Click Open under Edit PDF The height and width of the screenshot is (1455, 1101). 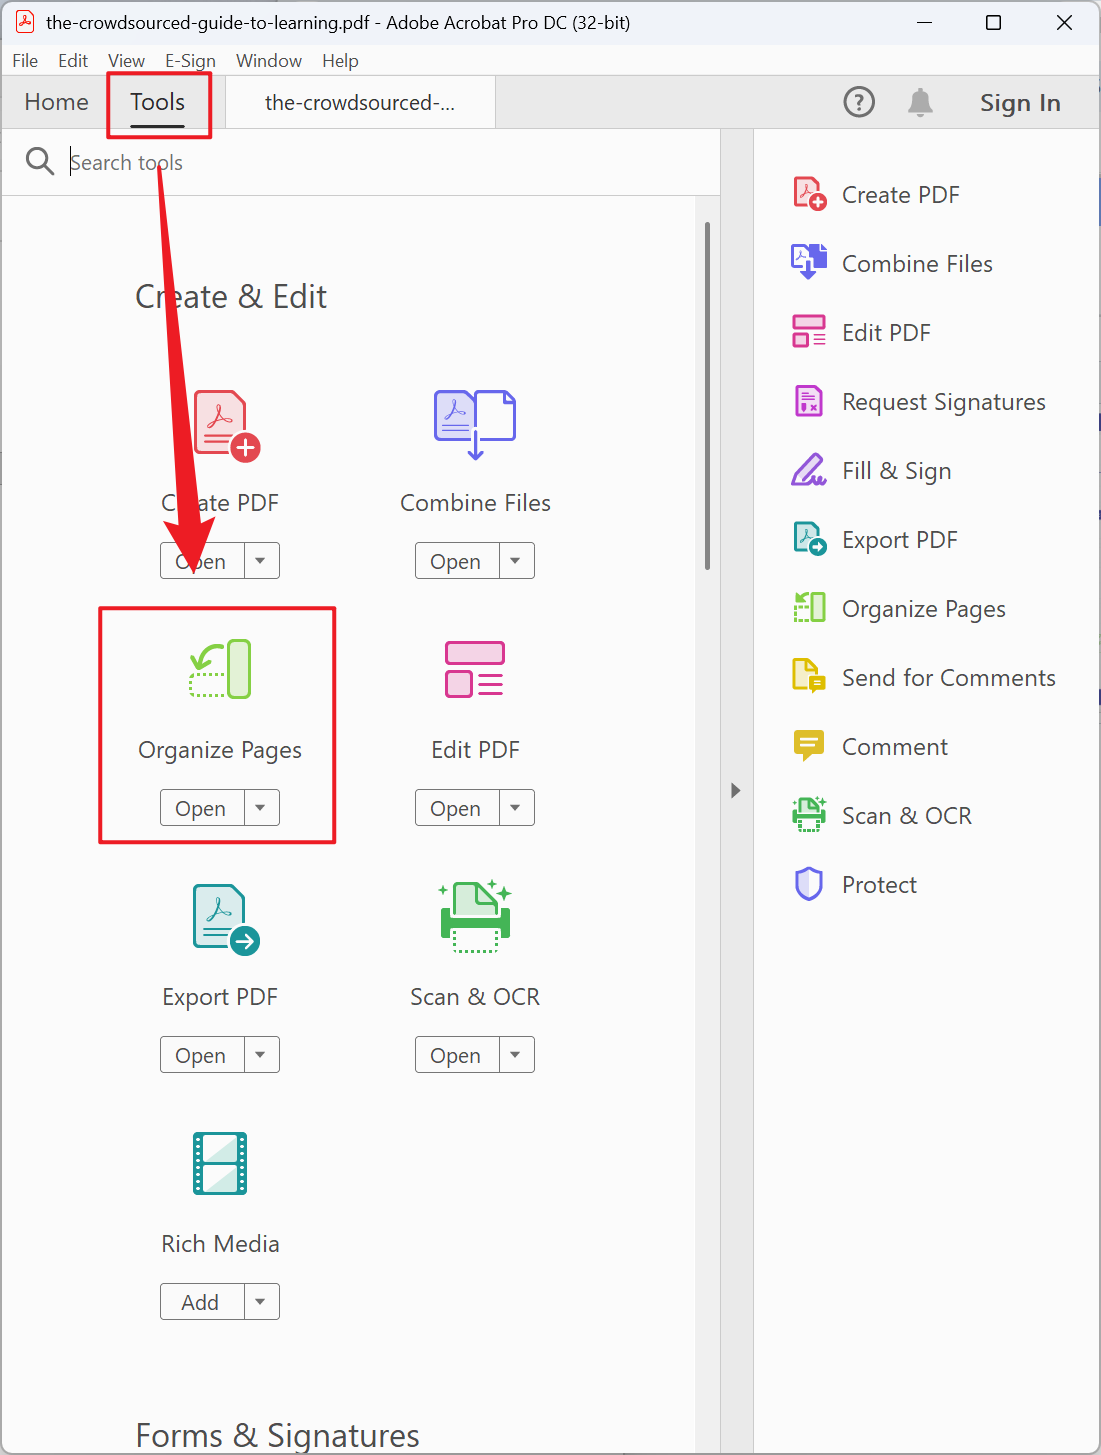(x=456, y=807)
